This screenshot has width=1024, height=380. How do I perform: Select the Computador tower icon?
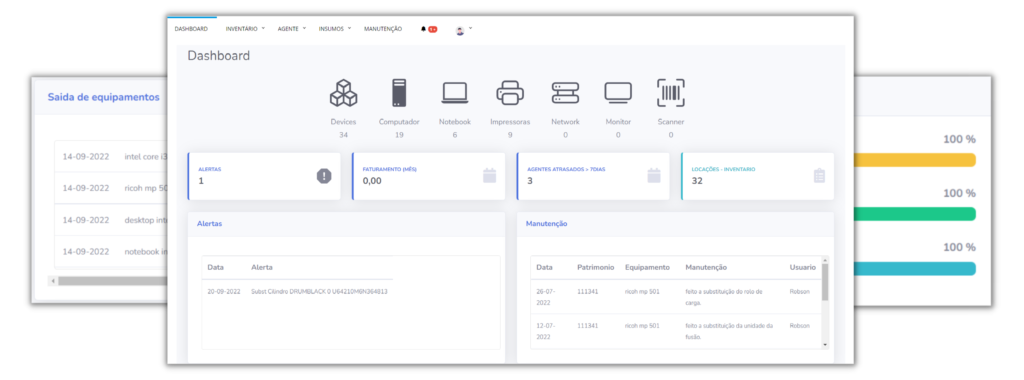click(399, 93)
